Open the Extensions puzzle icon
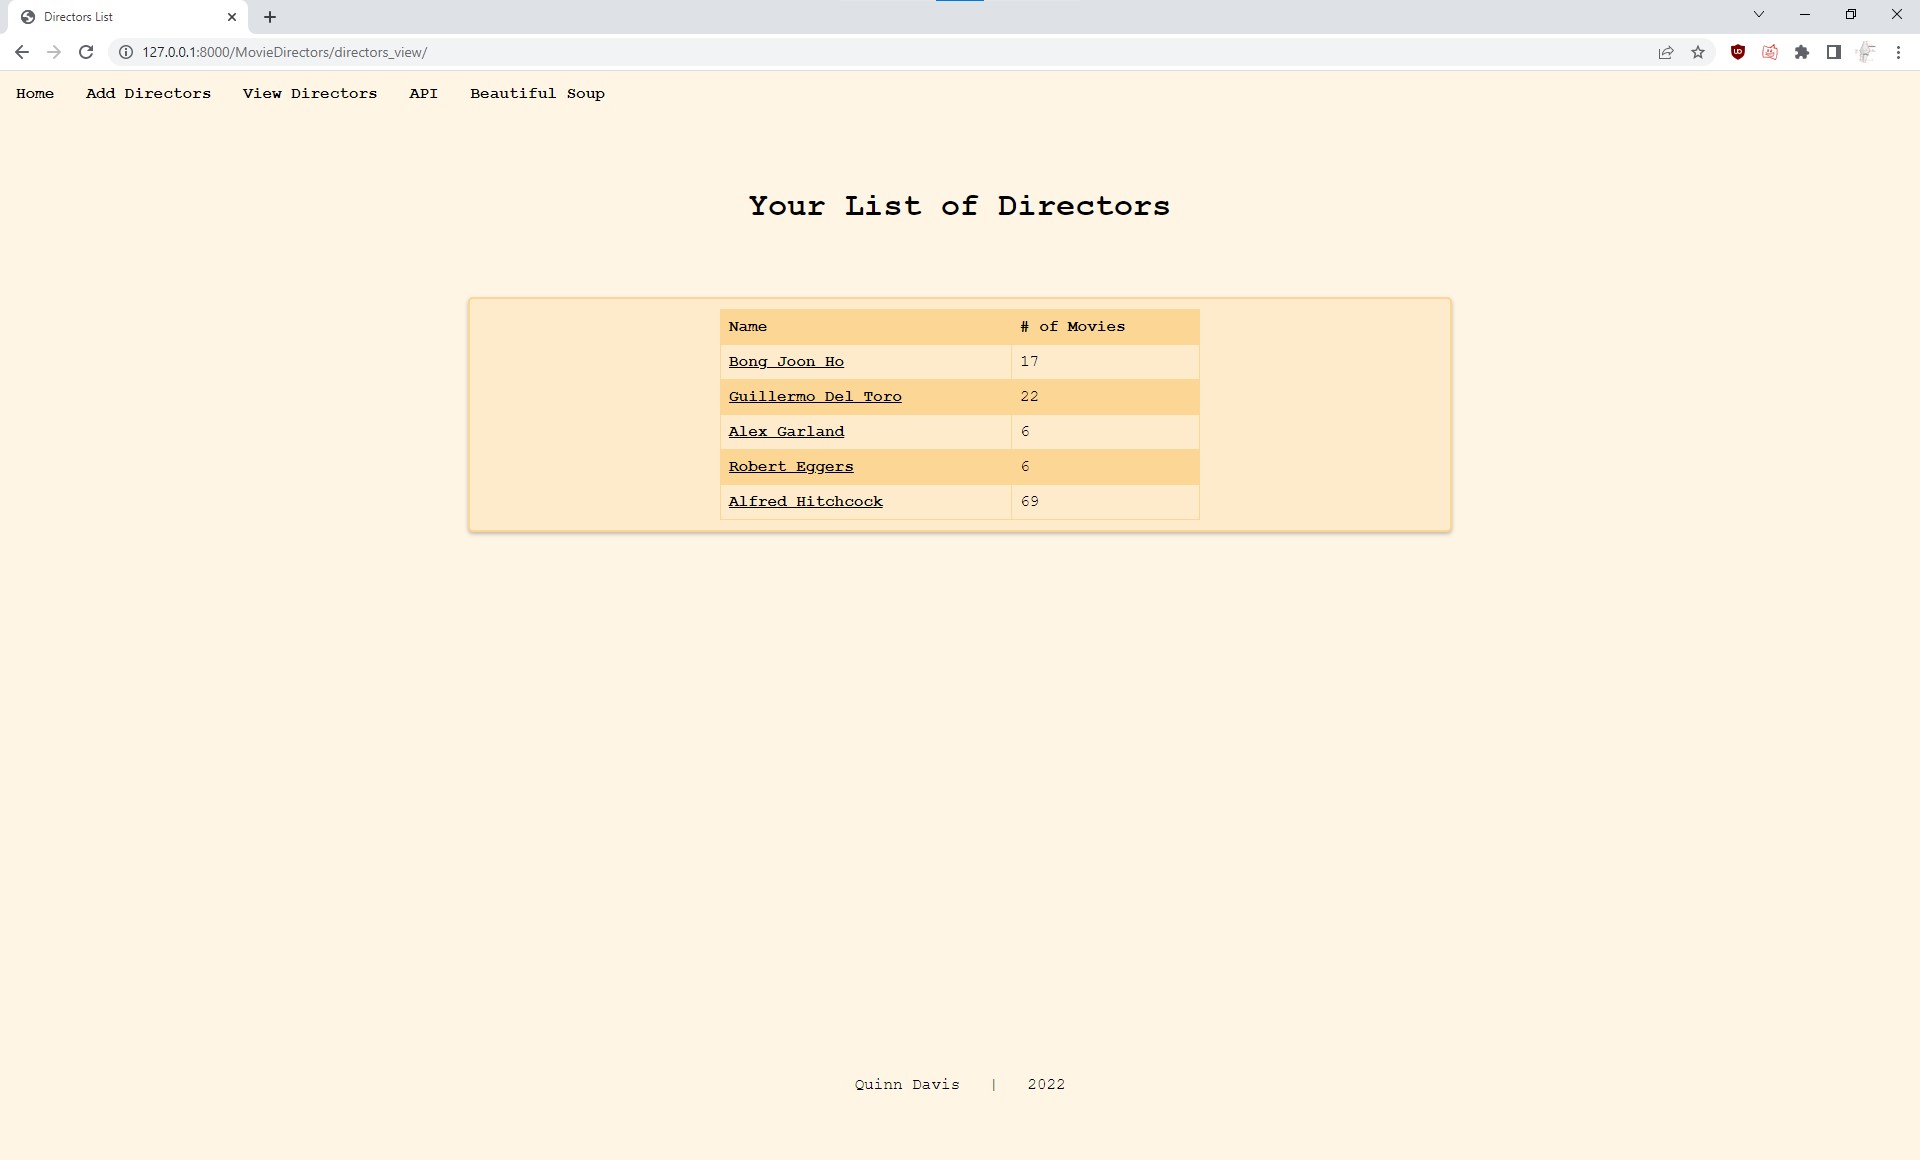Viewport: 1920px width, 1160px height. [x=1802, y=52]
